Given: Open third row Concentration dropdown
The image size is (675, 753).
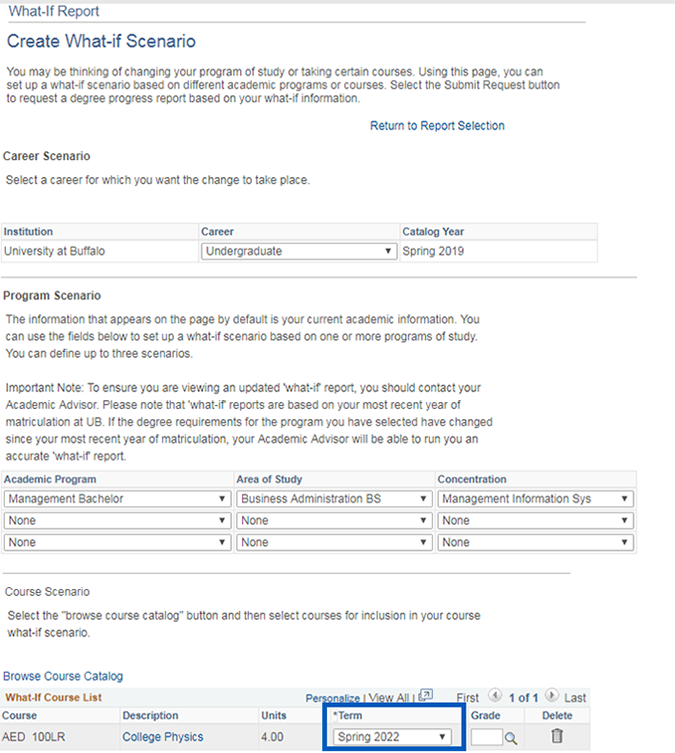Looking at the screenshot, I should (x=535, y=542).
